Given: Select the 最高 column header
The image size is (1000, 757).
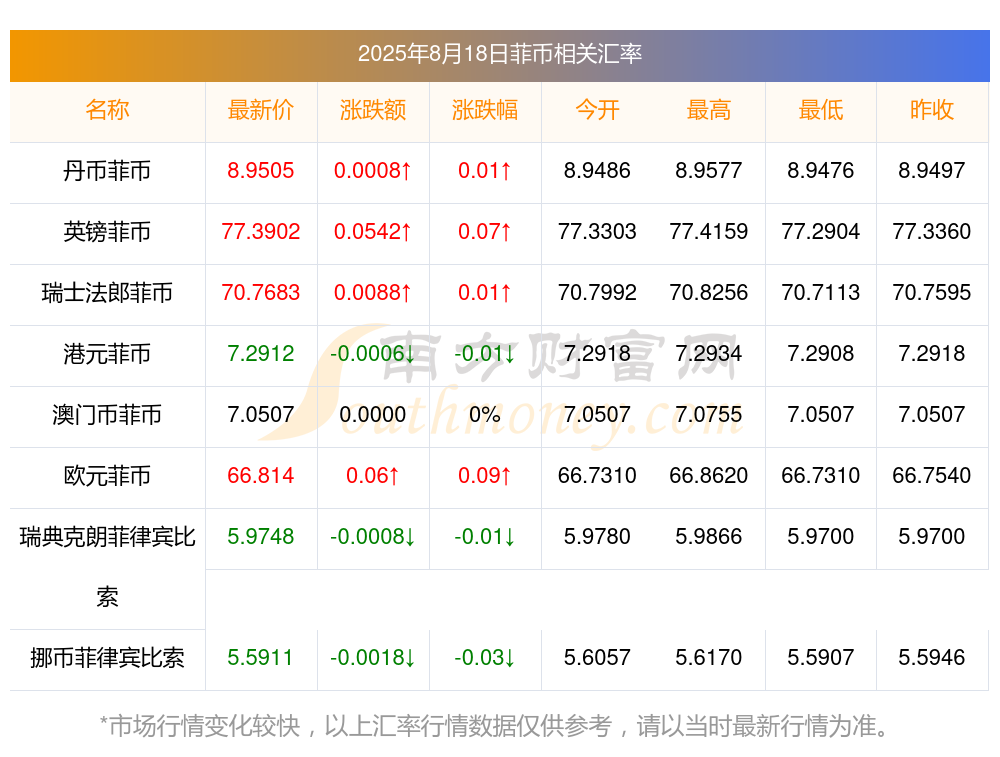Looking at the screenshot, I should 709,110.
